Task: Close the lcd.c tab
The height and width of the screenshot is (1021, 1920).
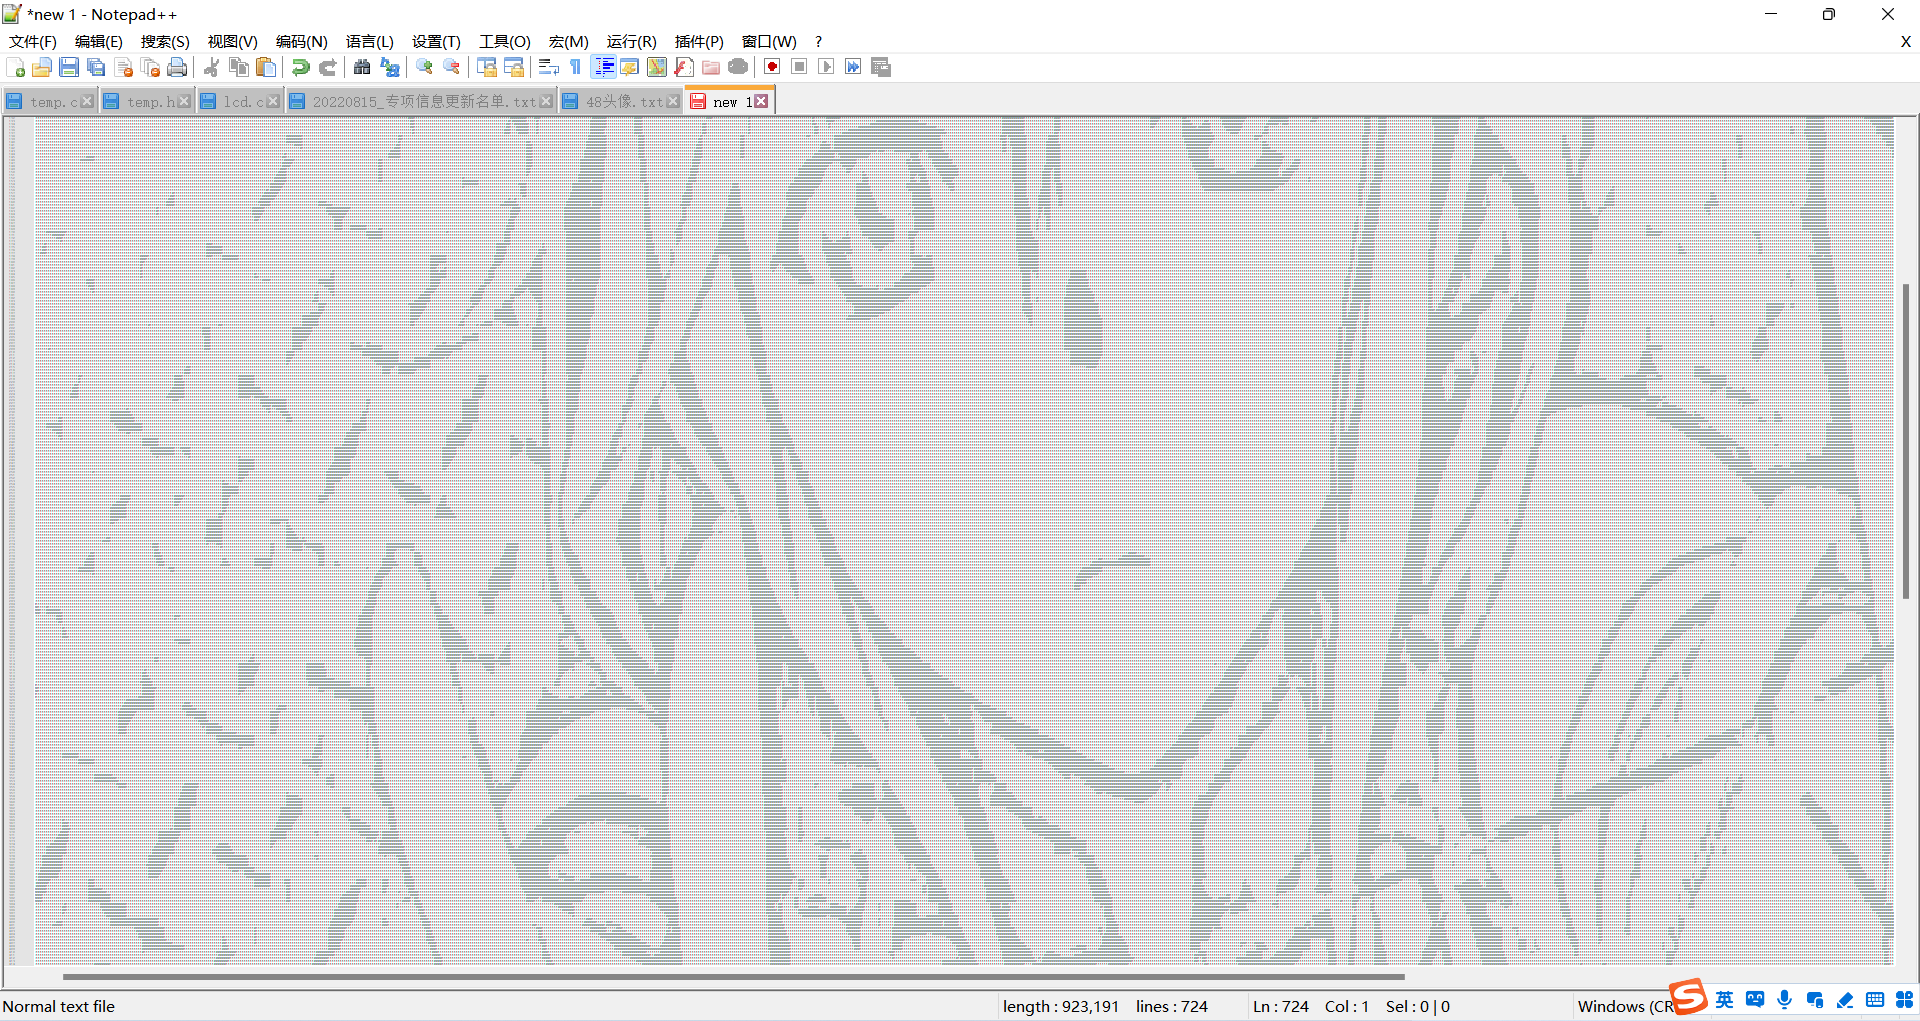Action: point(273,102)
